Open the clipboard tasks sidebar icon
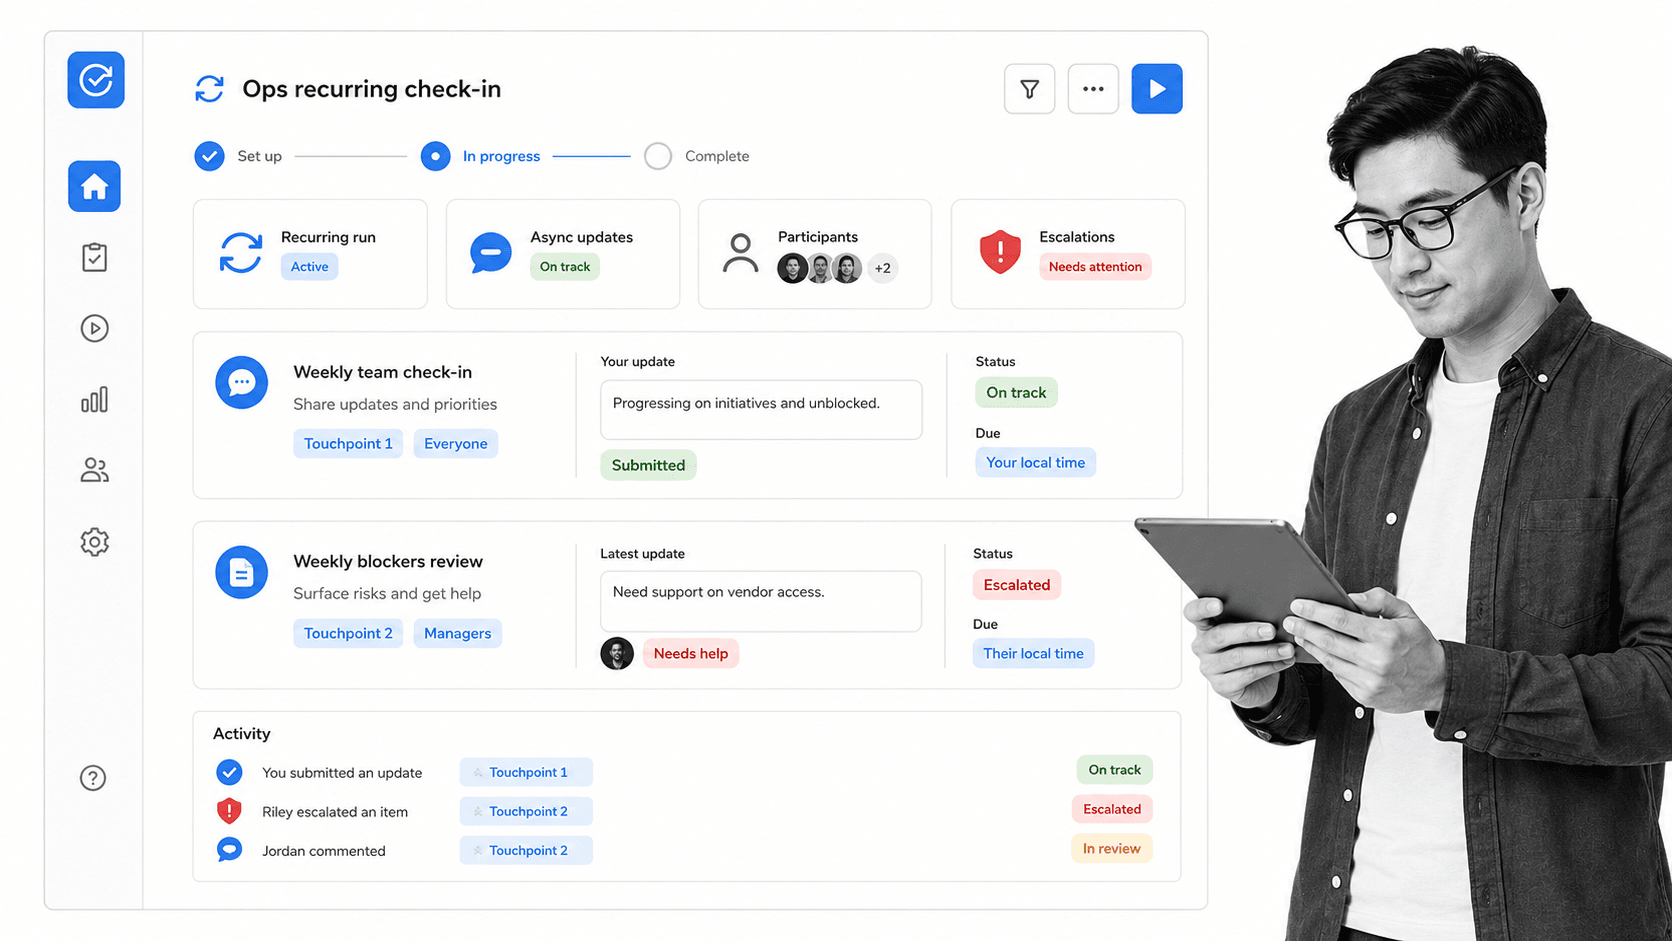The image size is (1672, 941). coord(95,257)
